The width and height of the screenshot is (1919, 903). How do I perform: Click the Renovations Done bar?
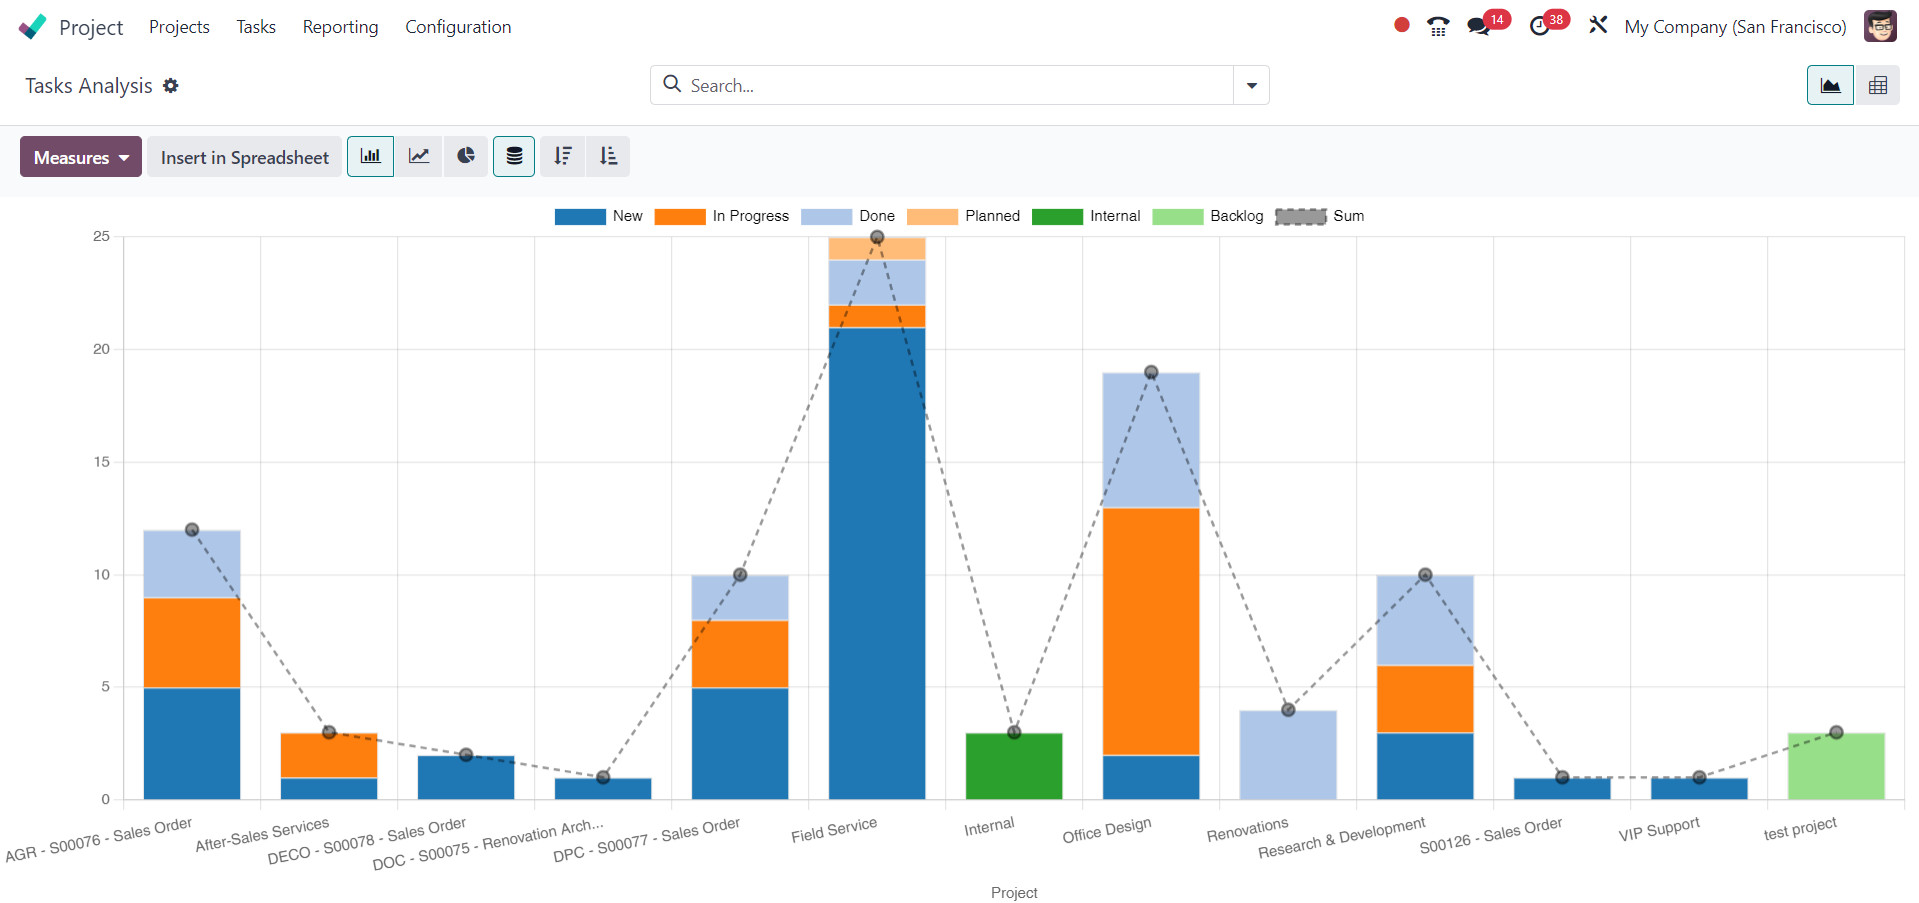click(x=1288, y=755)
